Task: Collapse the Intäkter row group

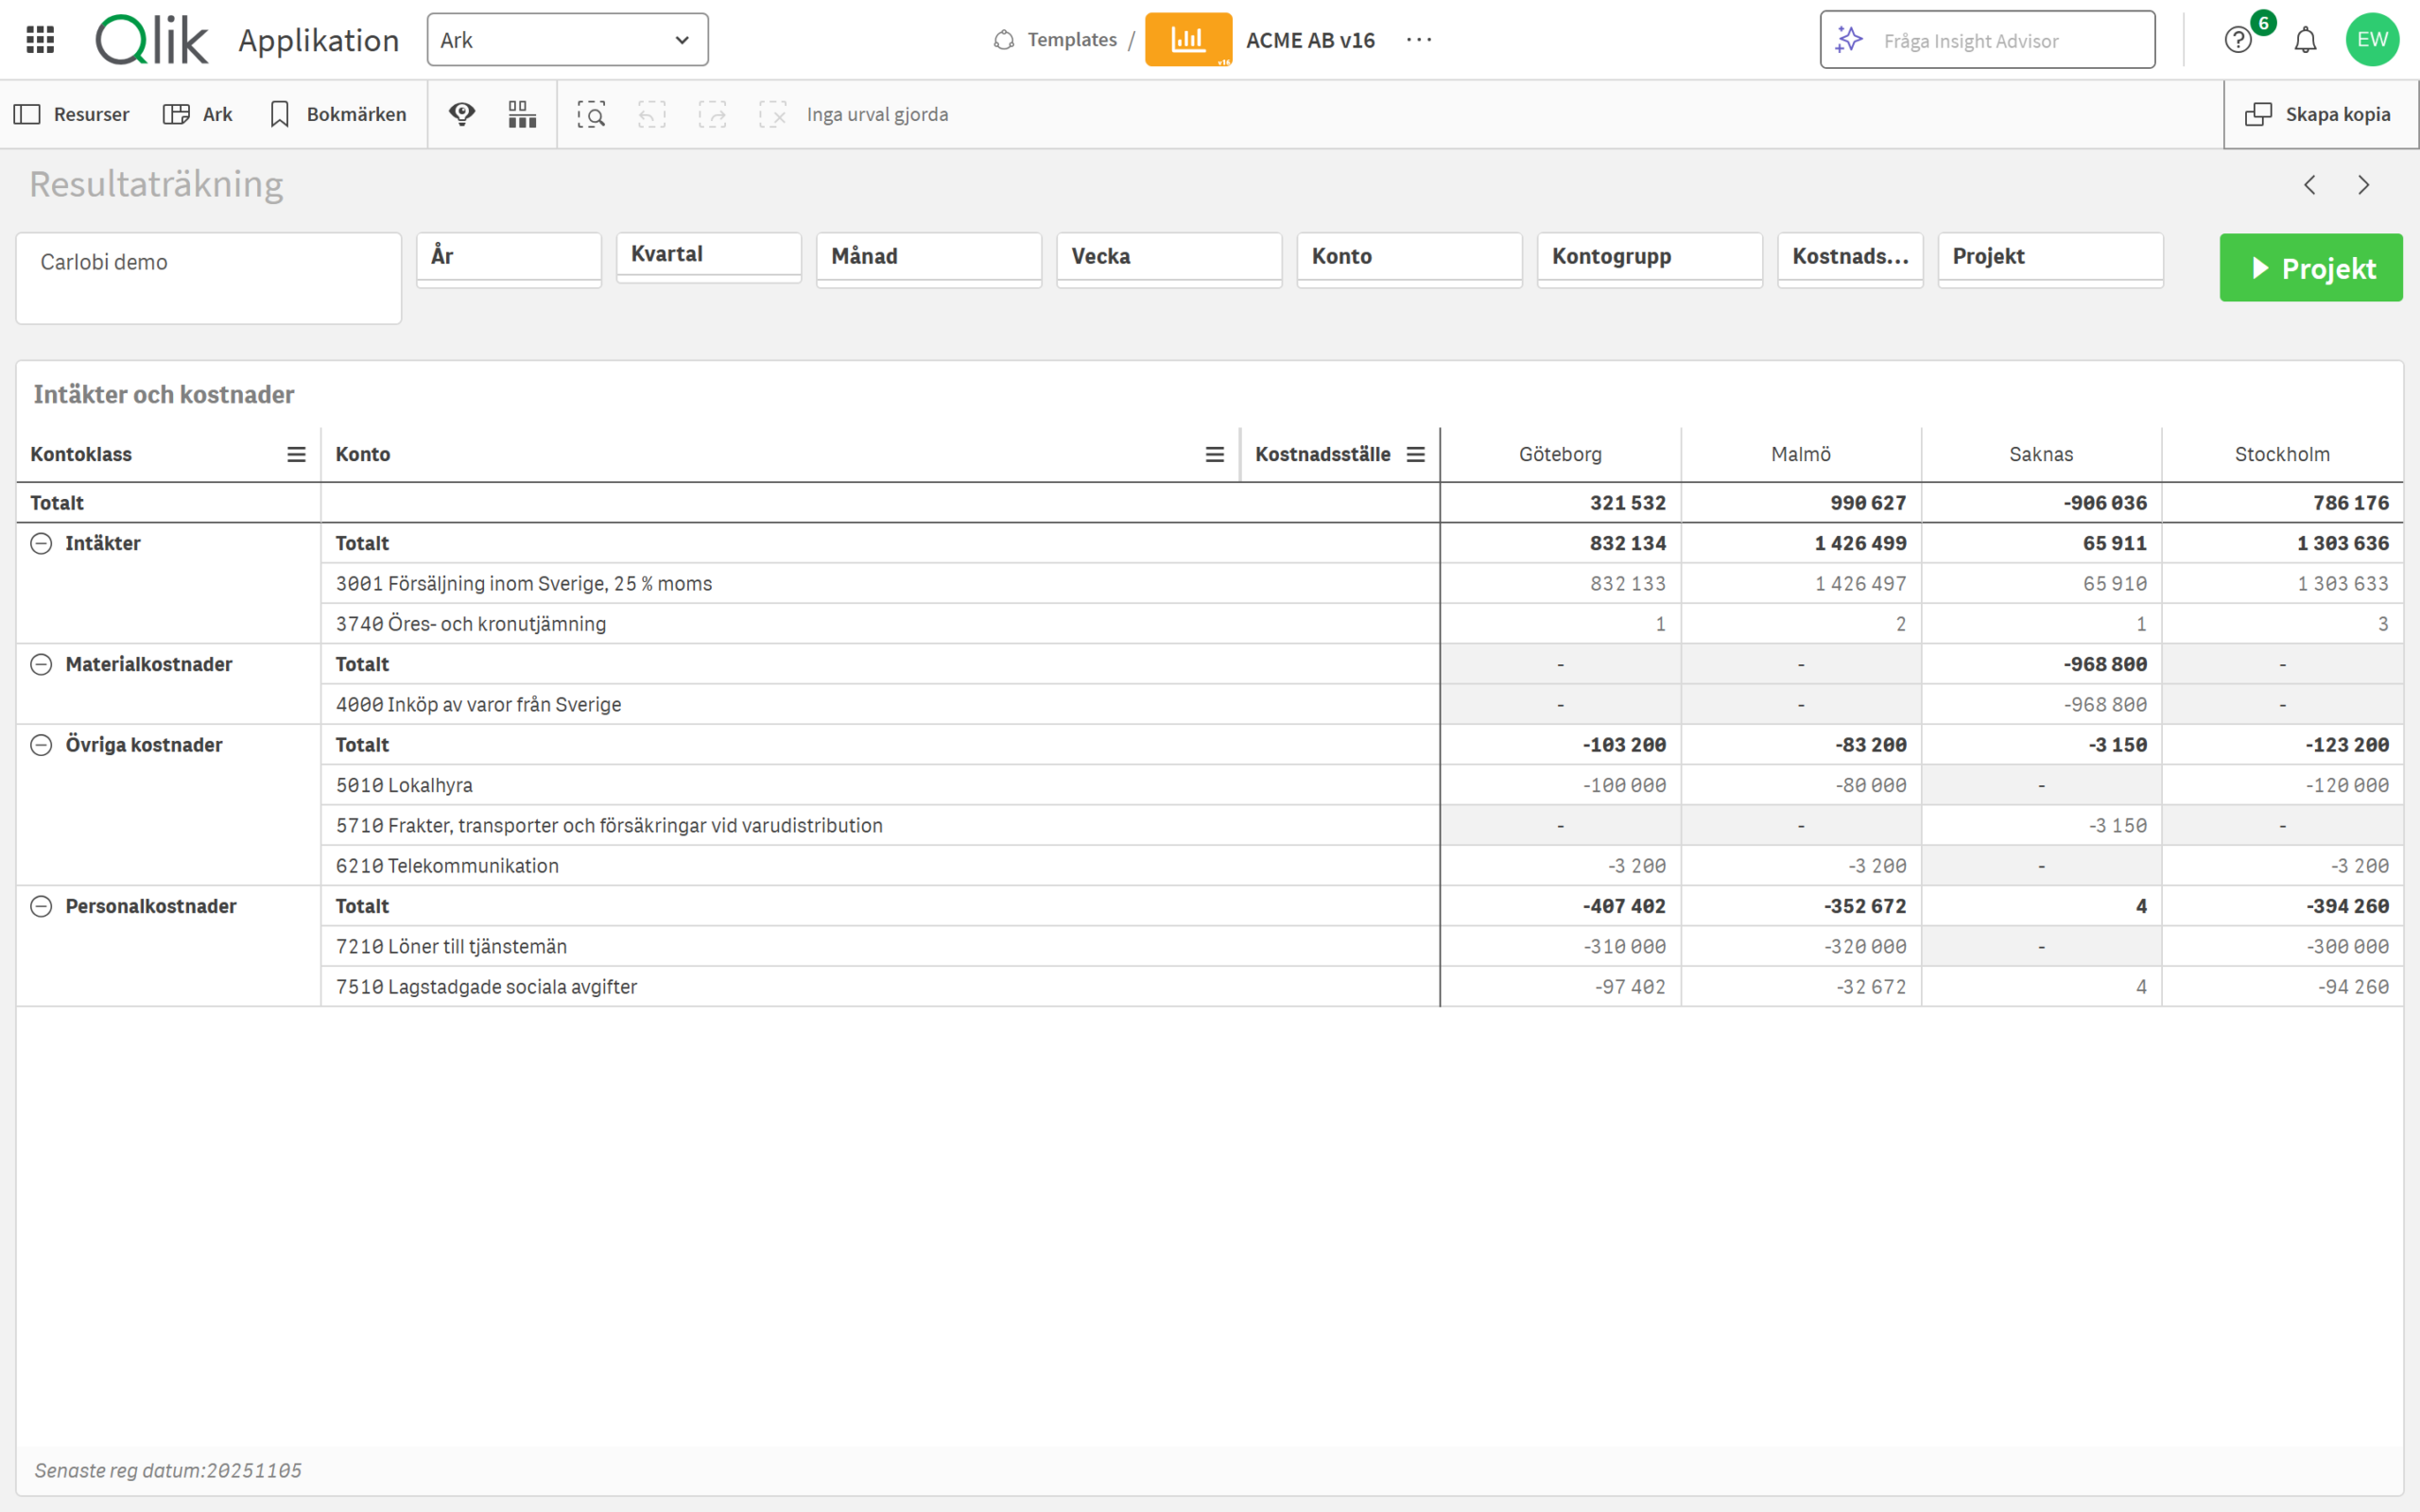Action: [x=41, y=543]
